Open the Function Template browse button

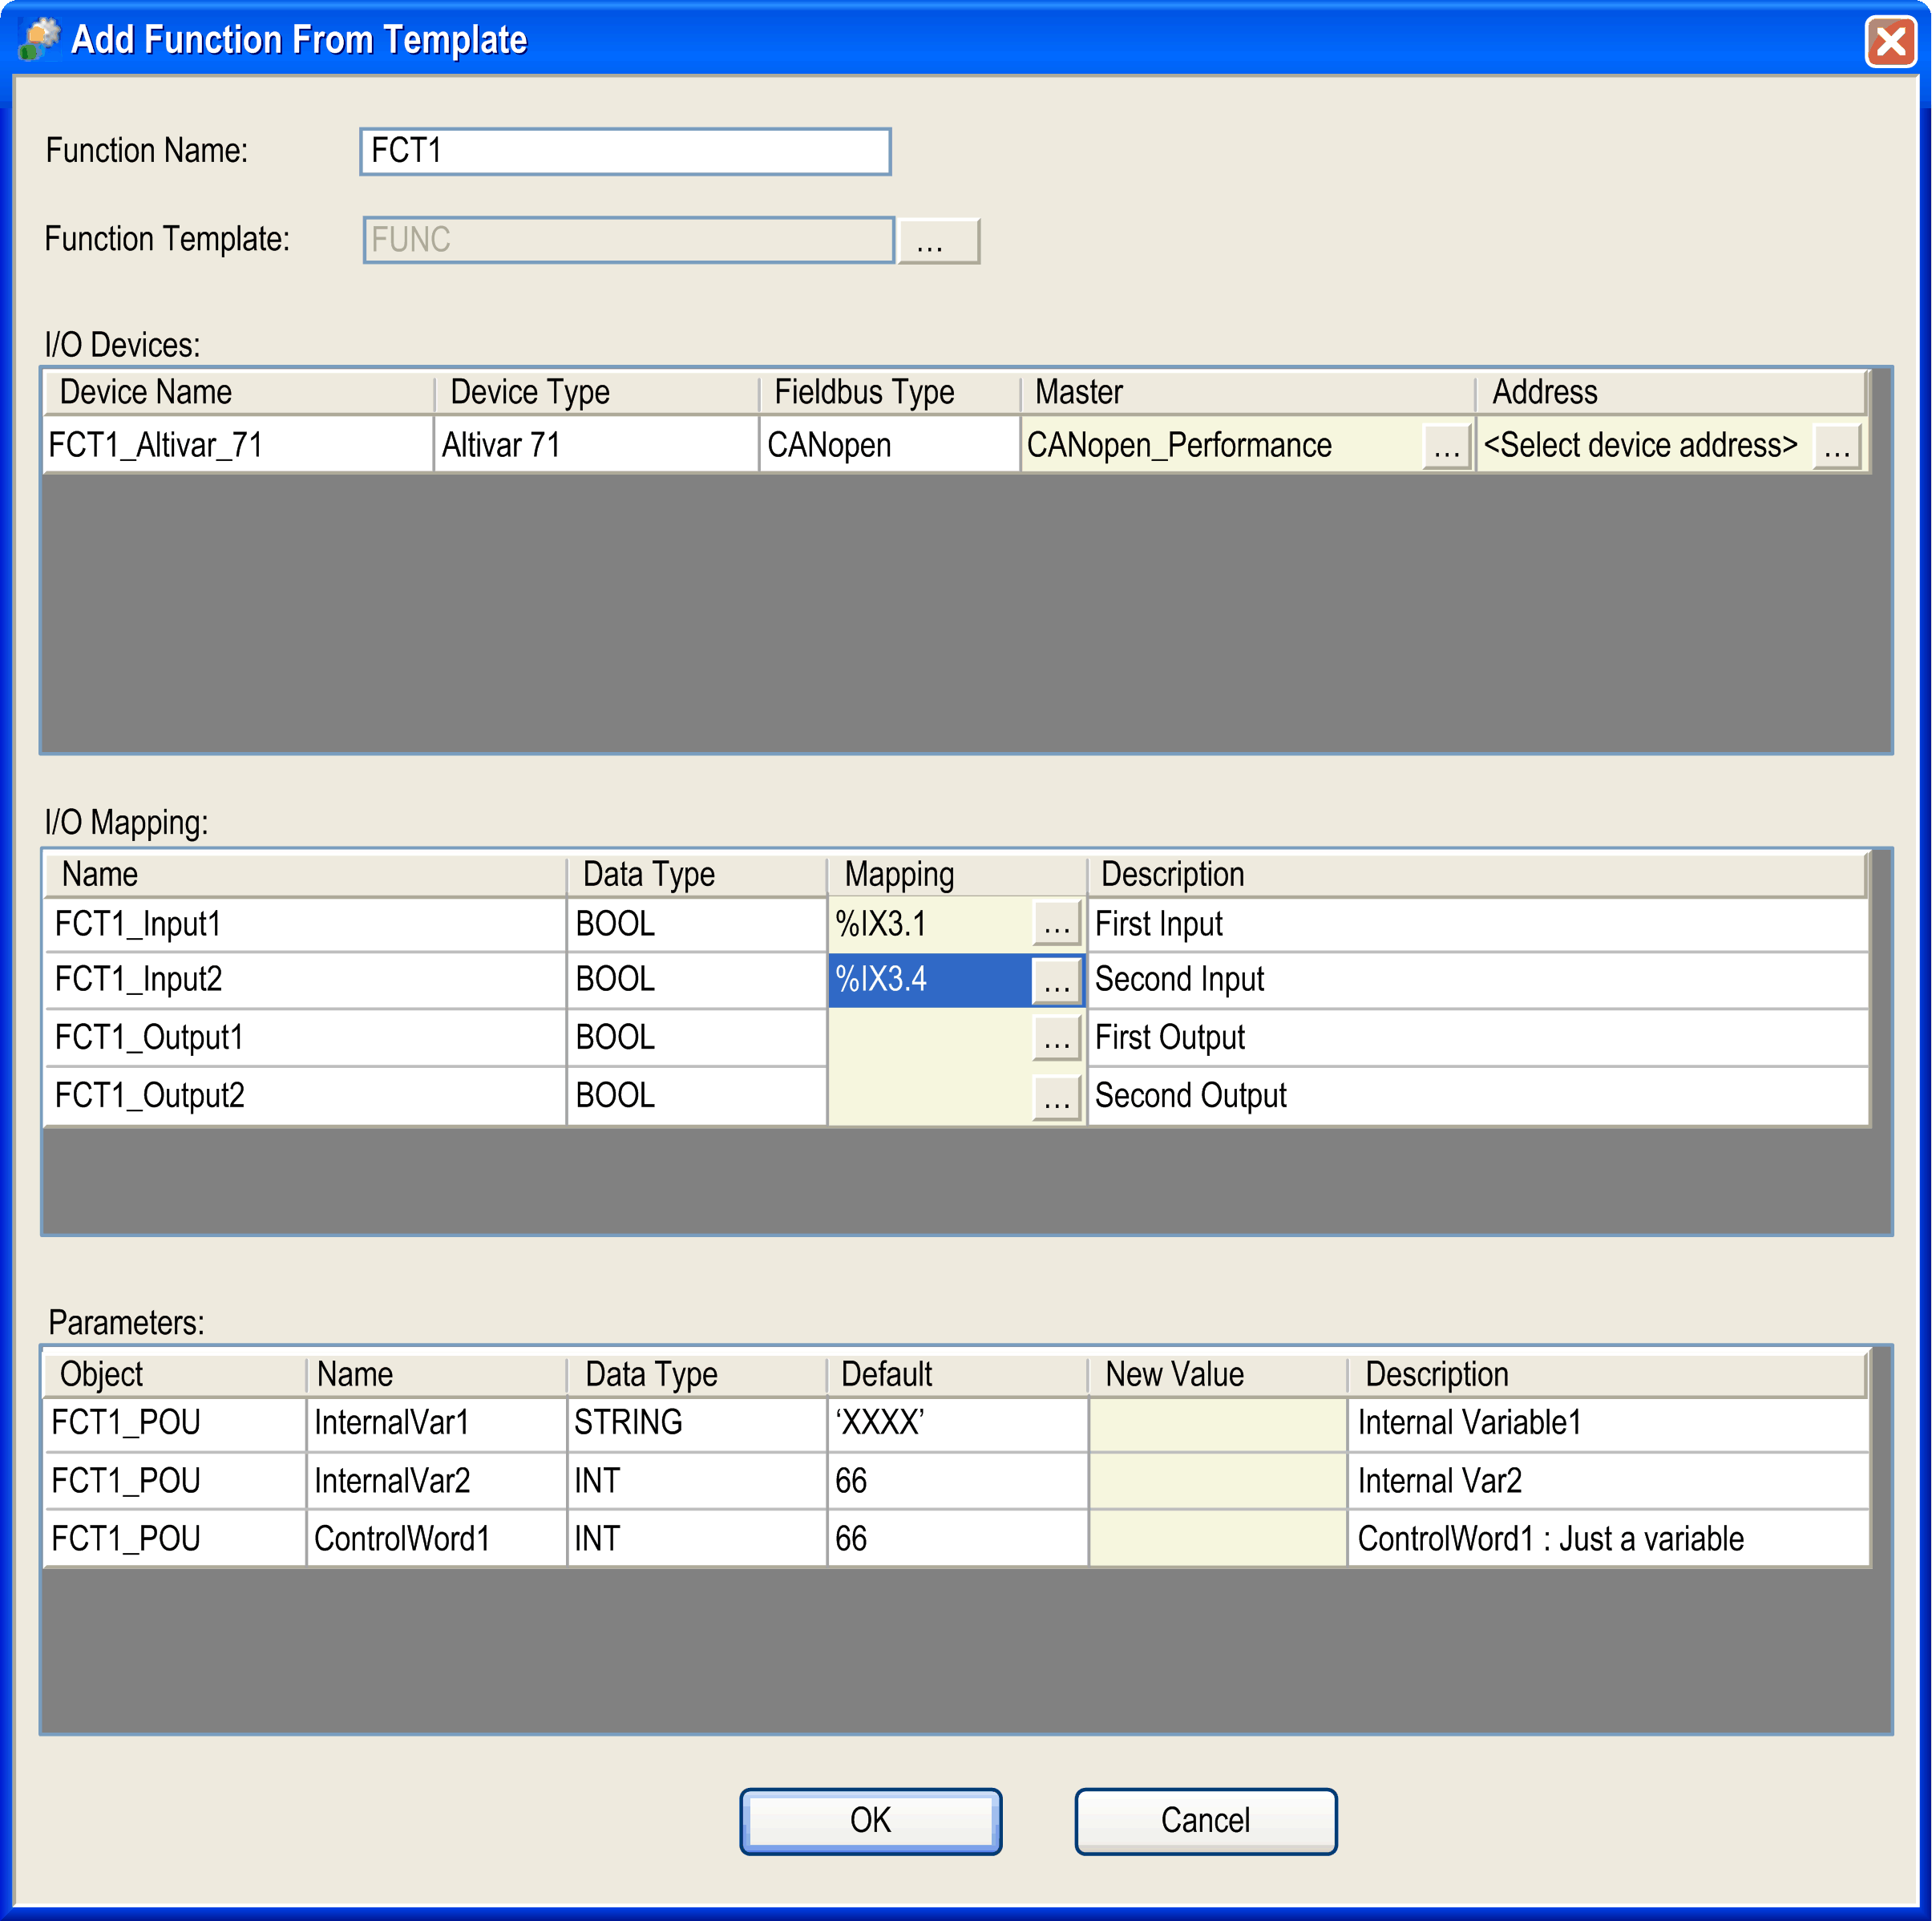click(x=938, y=241)
